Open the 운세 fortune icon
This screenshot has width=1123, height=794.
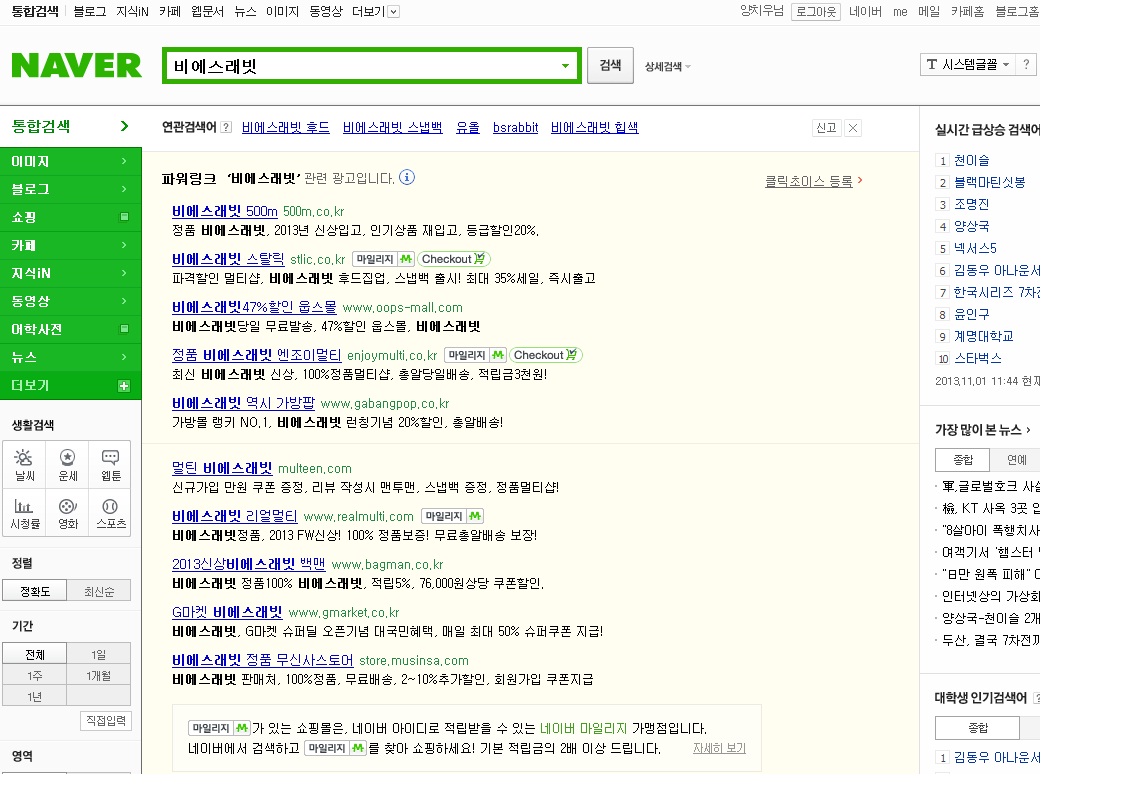coord(67,465)
